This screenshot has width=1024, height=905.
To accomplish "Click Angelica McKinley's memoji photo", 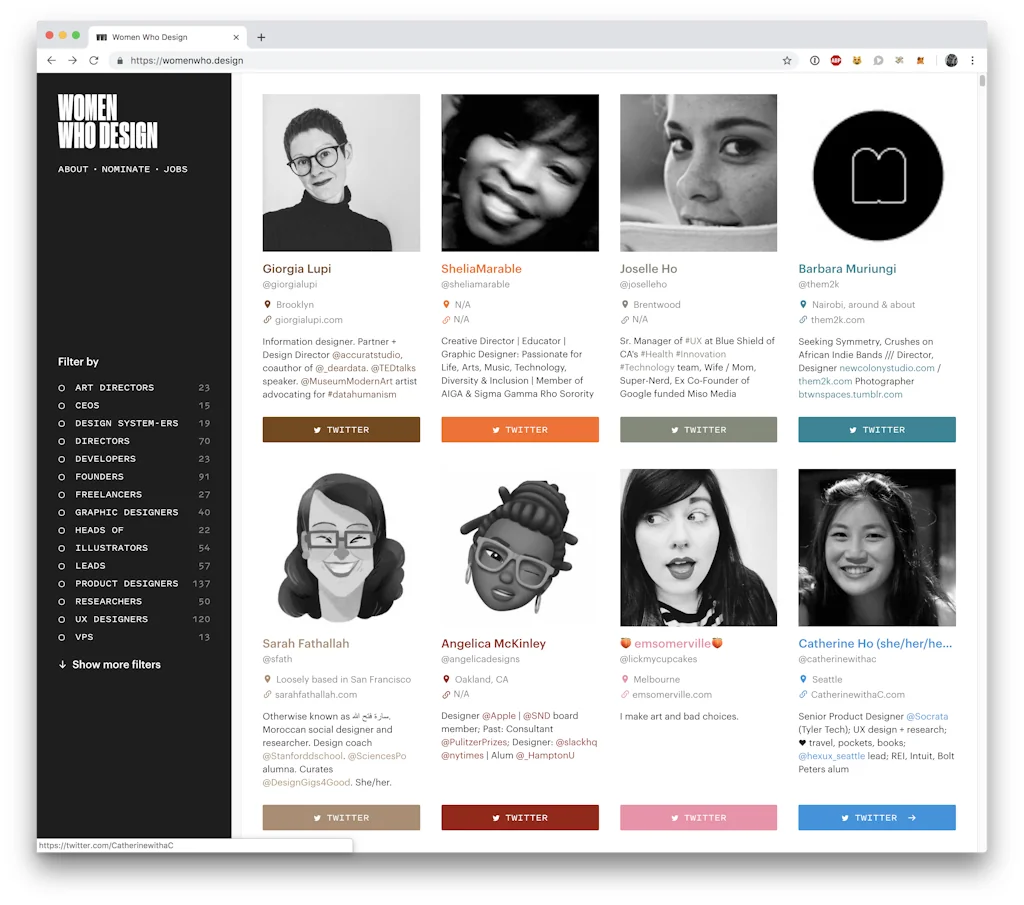I will click(519, 547).
